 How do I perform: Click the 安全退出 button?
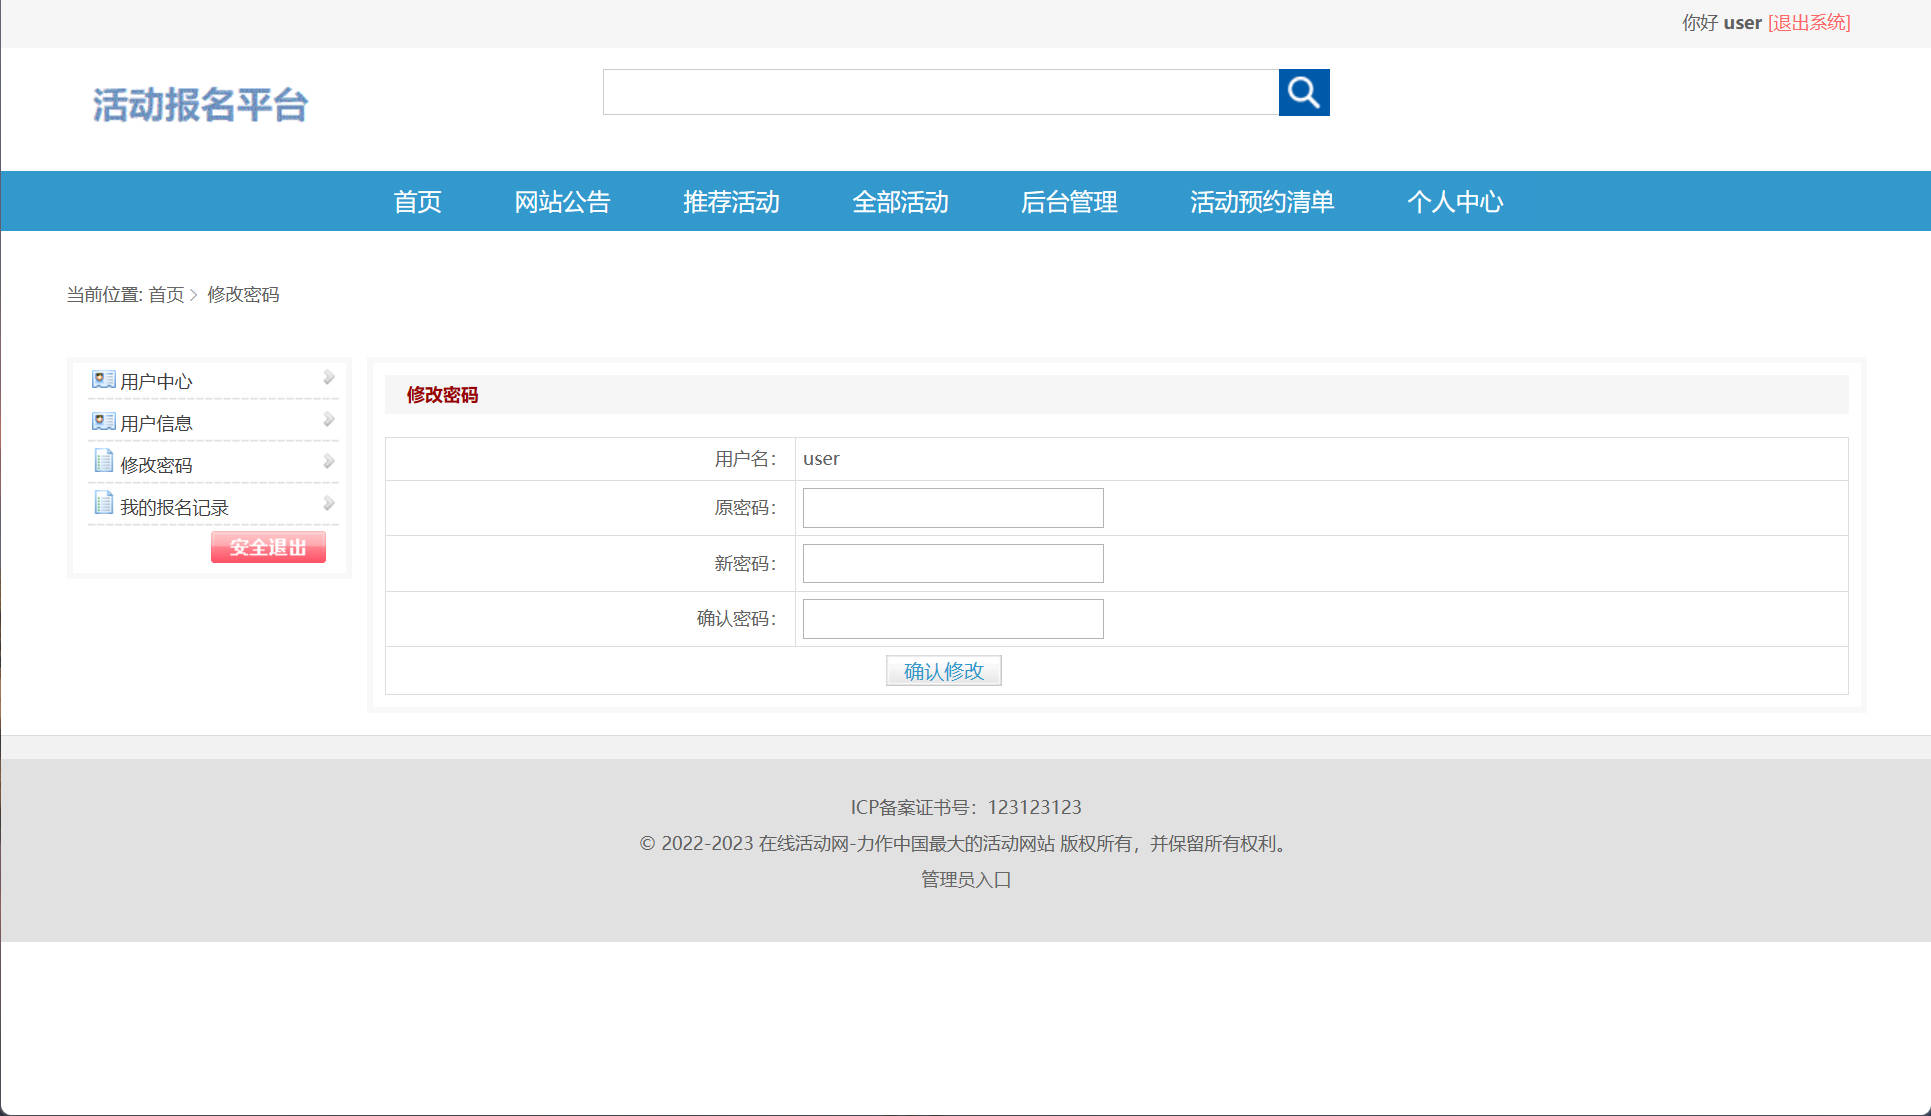267,547
